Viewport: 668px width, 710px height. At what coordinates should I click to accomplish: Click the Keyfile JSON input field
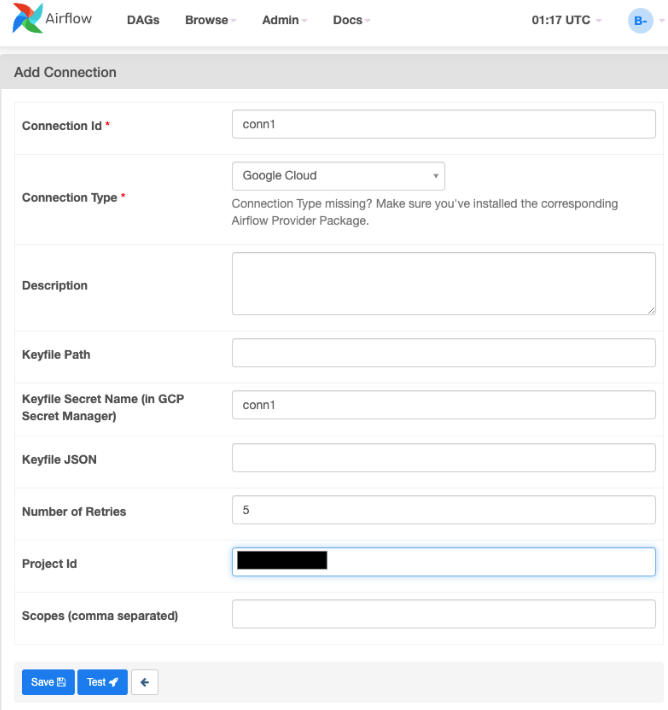click(443, 457)
